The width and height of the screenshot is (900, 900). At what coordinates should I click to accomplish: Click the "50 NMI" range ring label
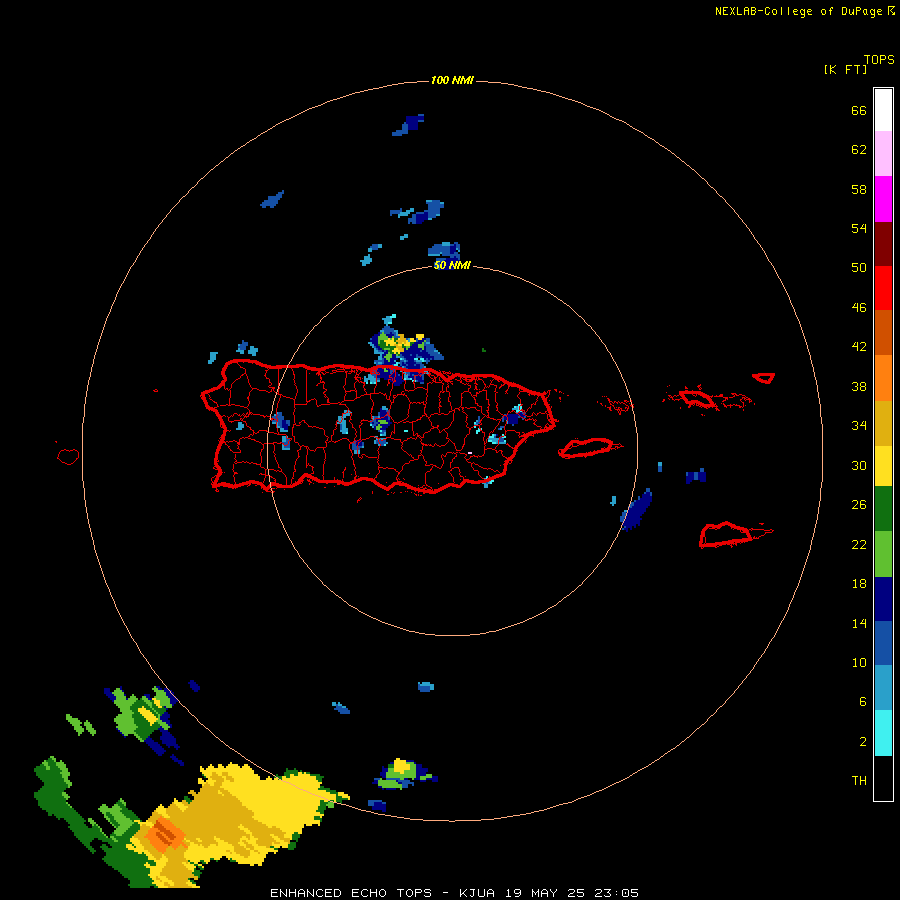pyautogui.click(x=452, y=265)
